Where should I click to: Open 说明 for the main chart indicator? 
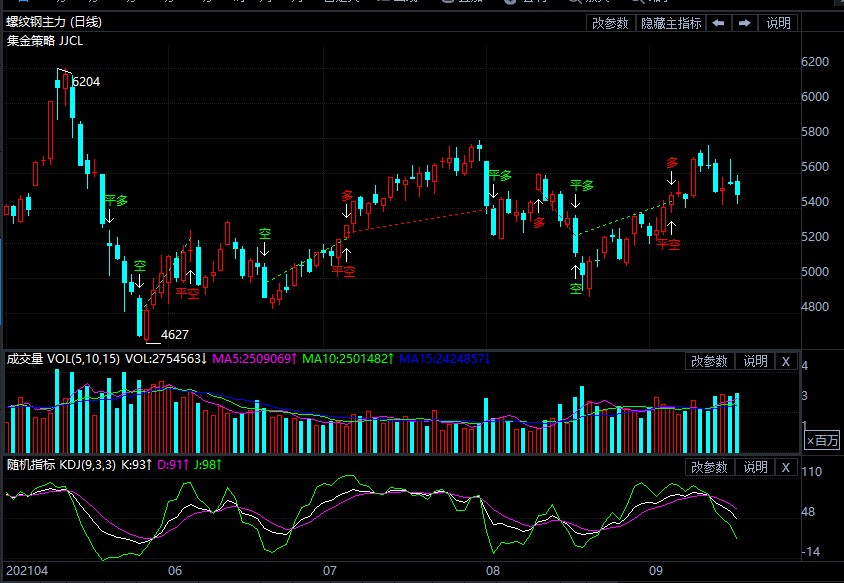[778, 23]
